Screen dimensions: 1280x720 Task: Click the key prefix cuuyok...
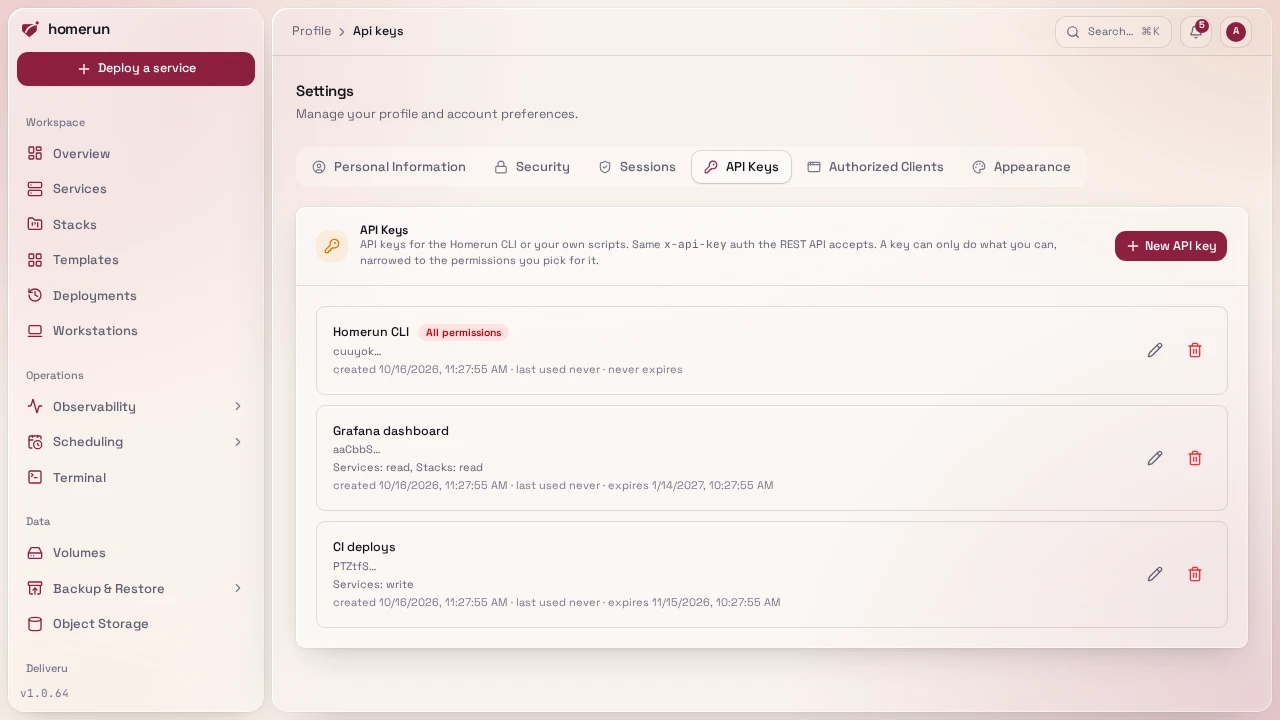tap(357, 351)
